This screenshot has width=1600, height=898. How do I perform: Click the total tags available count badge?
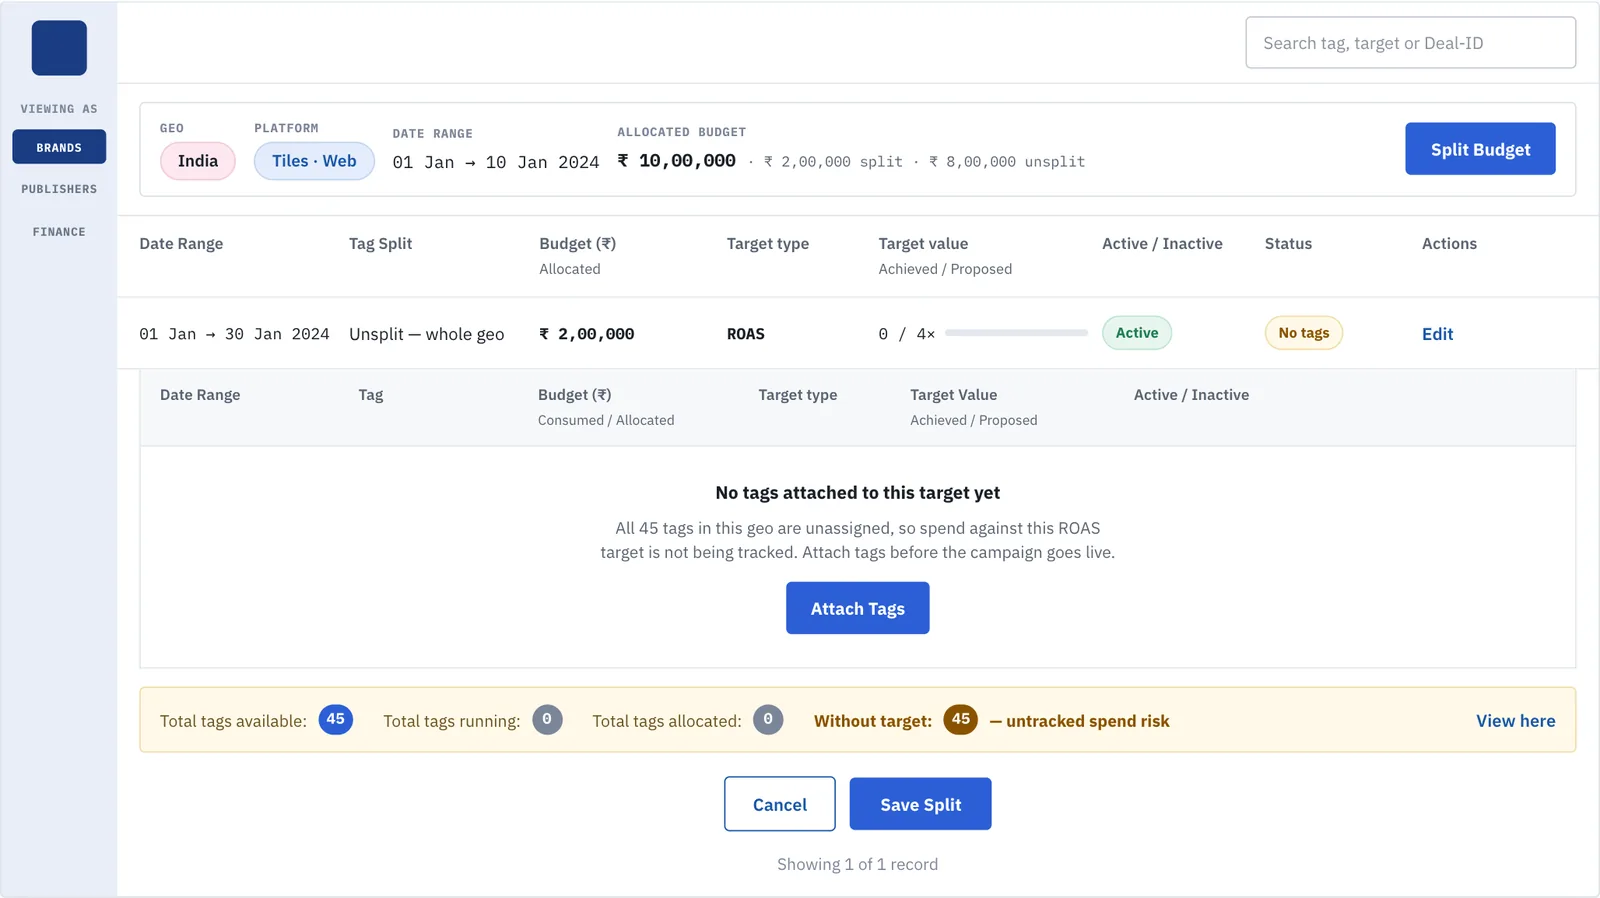[x=336, y=719]
